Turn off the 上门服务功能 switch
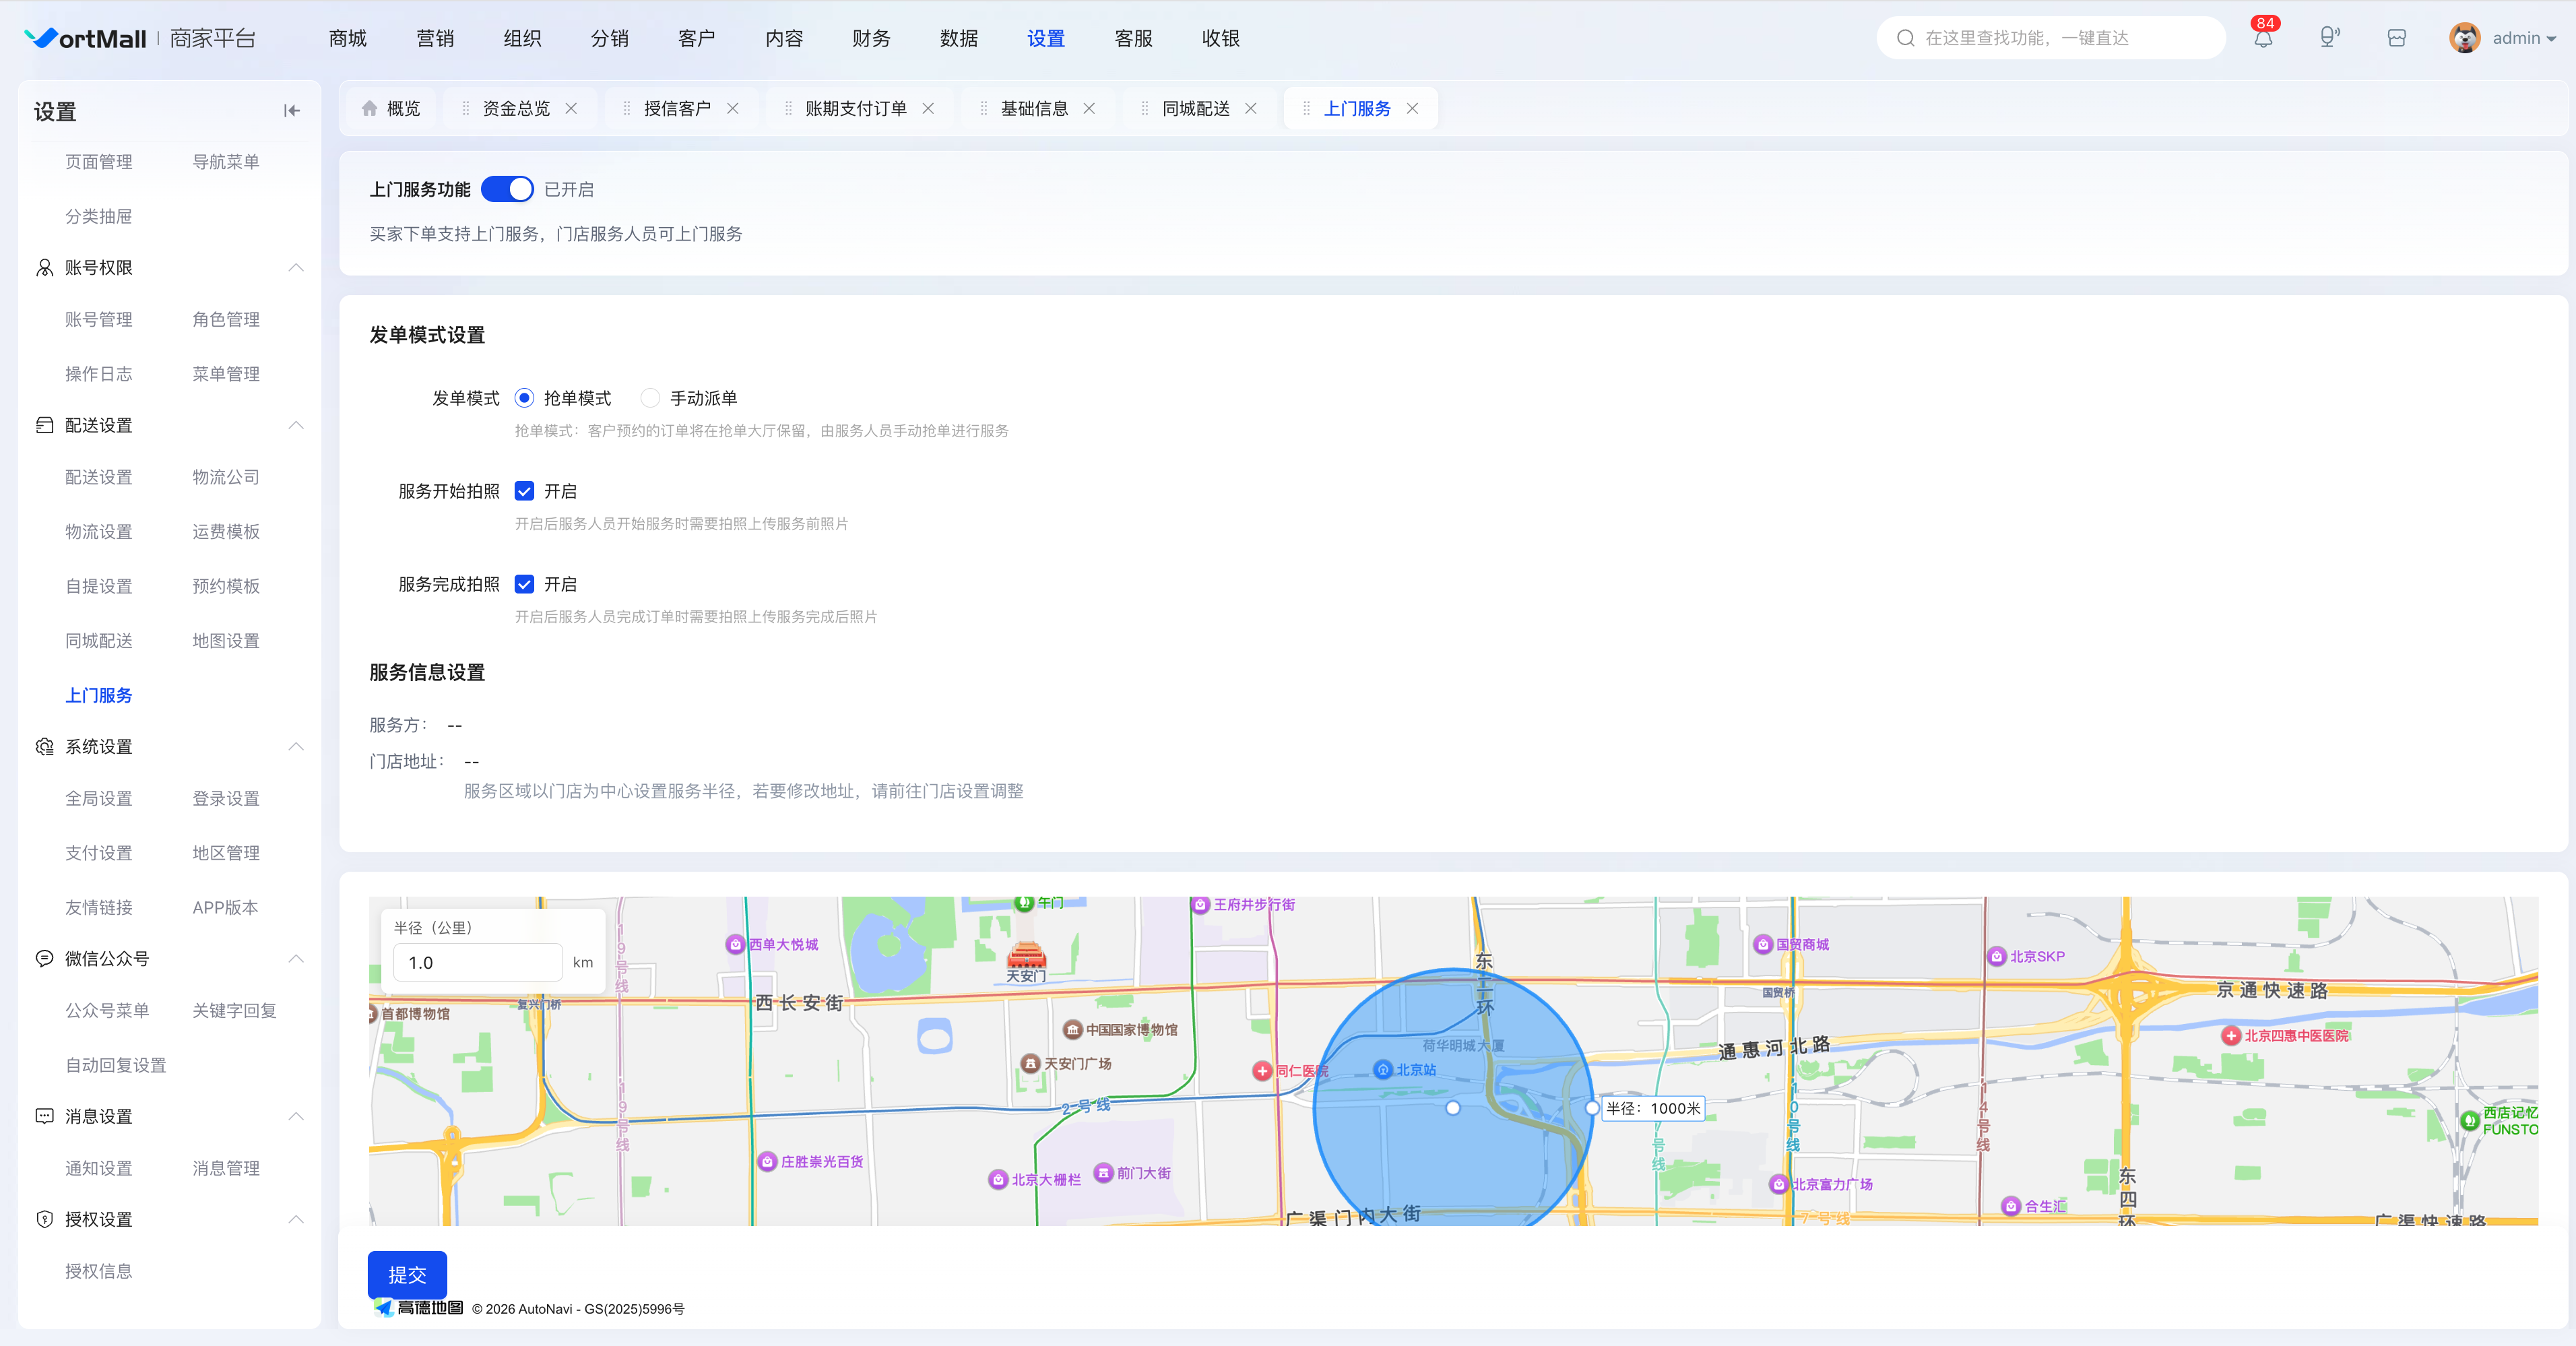 pos(507,189)
